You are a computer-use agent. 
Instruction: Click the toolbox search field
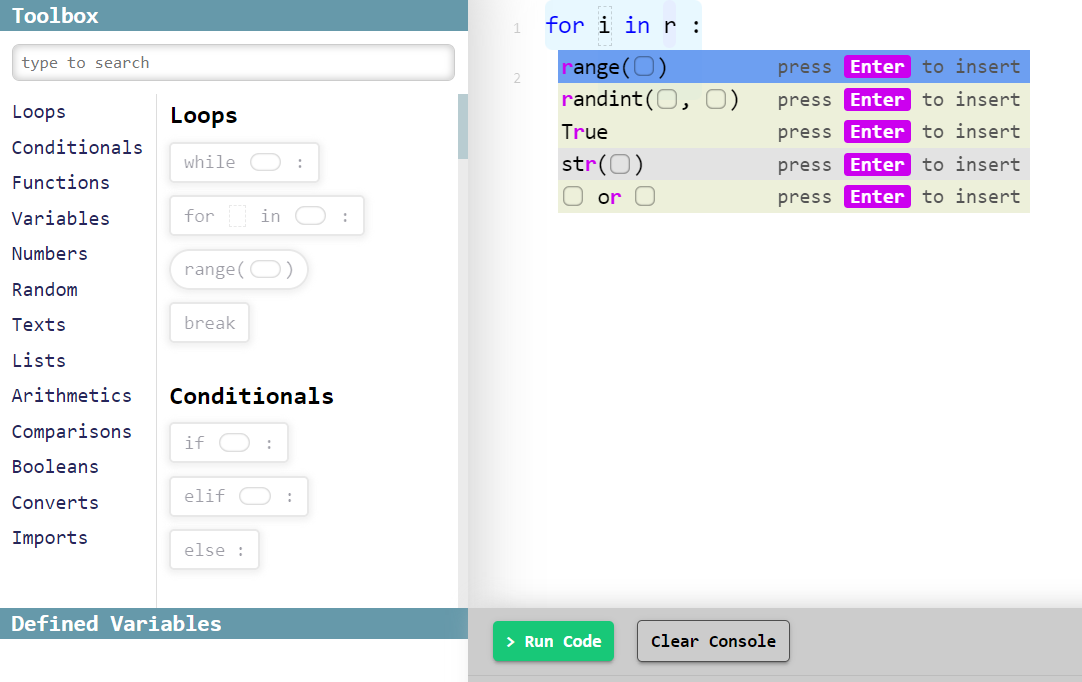click(232, 62)
